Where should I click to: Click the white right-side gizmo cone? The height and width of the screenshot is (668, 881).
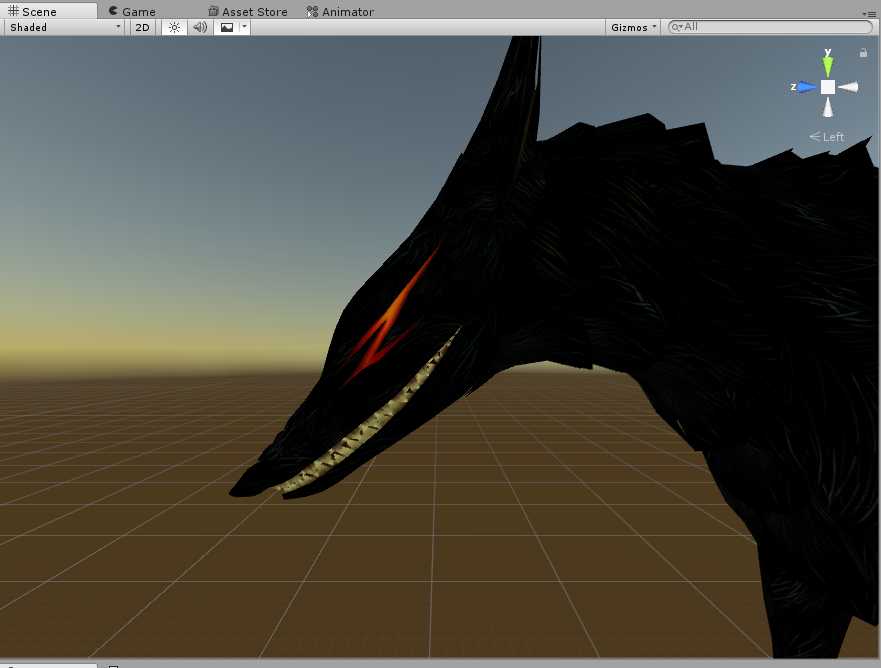point(849,87)
